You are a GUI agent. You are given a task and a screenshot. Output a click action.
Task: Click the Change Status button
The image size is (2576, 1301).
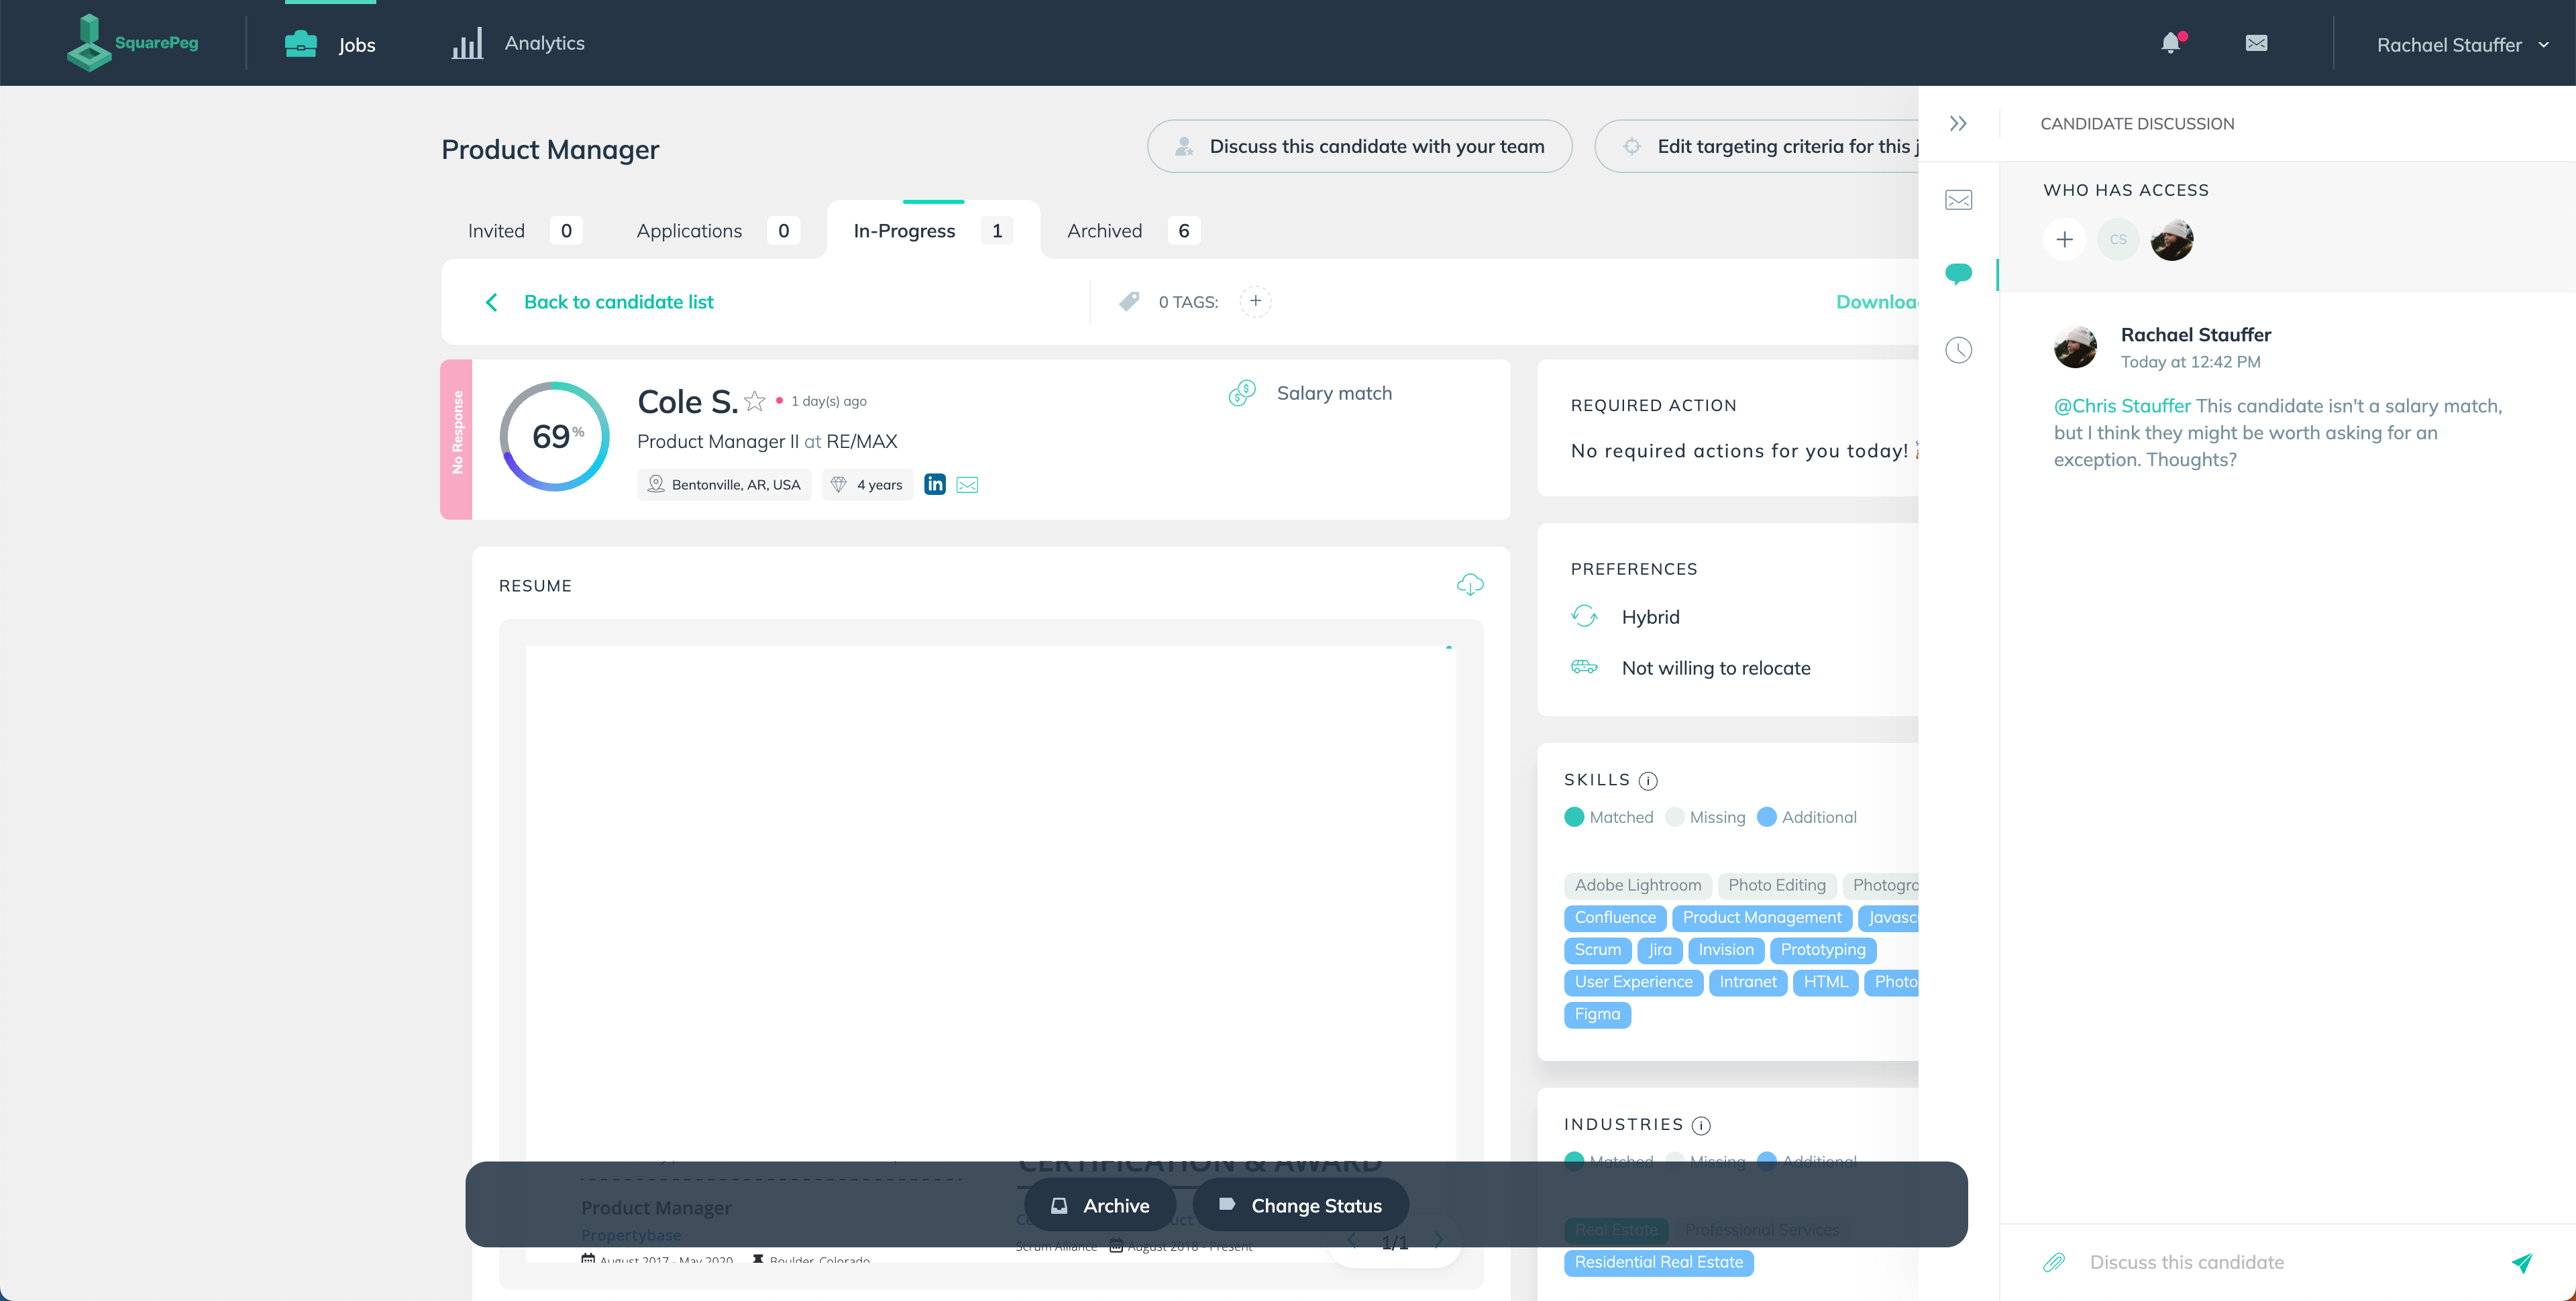pos(1301,1205)
